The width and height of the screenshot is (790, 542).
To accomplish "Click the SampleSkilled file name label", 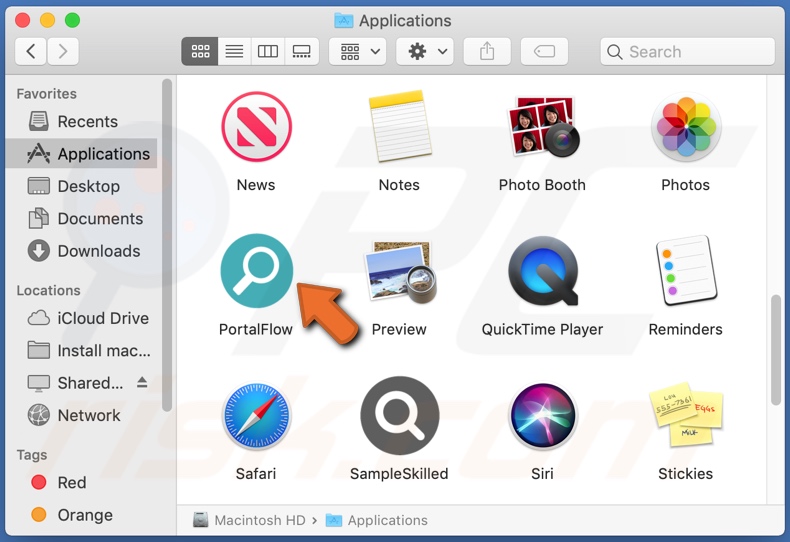I will pos(399,474).
